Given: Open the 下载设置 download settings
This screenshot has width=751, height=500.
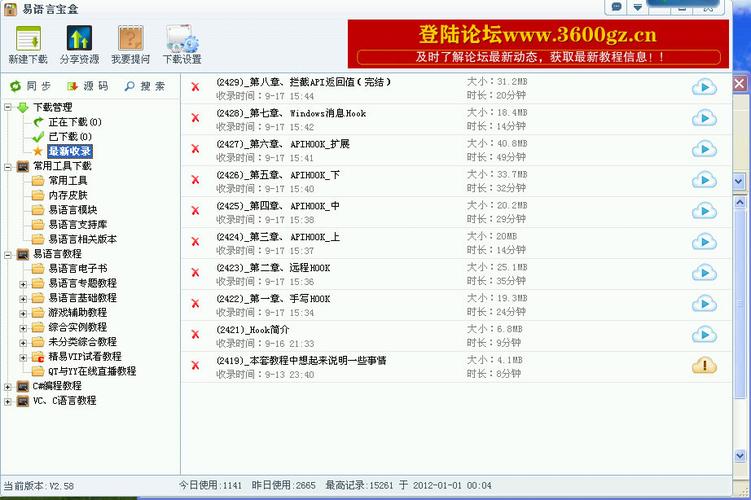Looking at the screenshot, I should (182, 45).
